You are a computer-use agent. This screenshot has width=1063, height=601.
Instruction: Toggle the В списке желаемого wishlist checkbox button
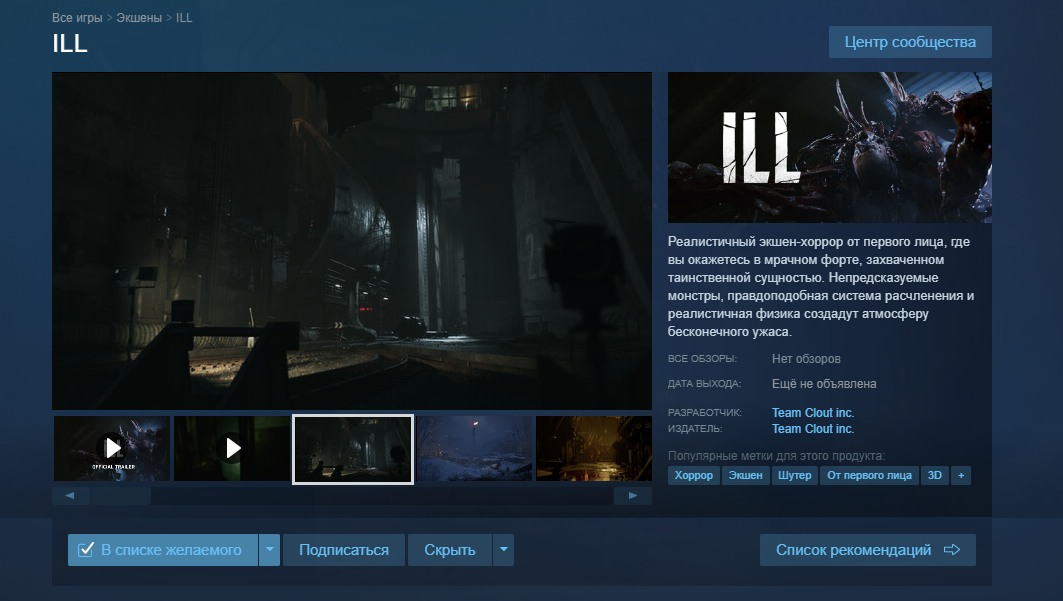tap(163, 550)
